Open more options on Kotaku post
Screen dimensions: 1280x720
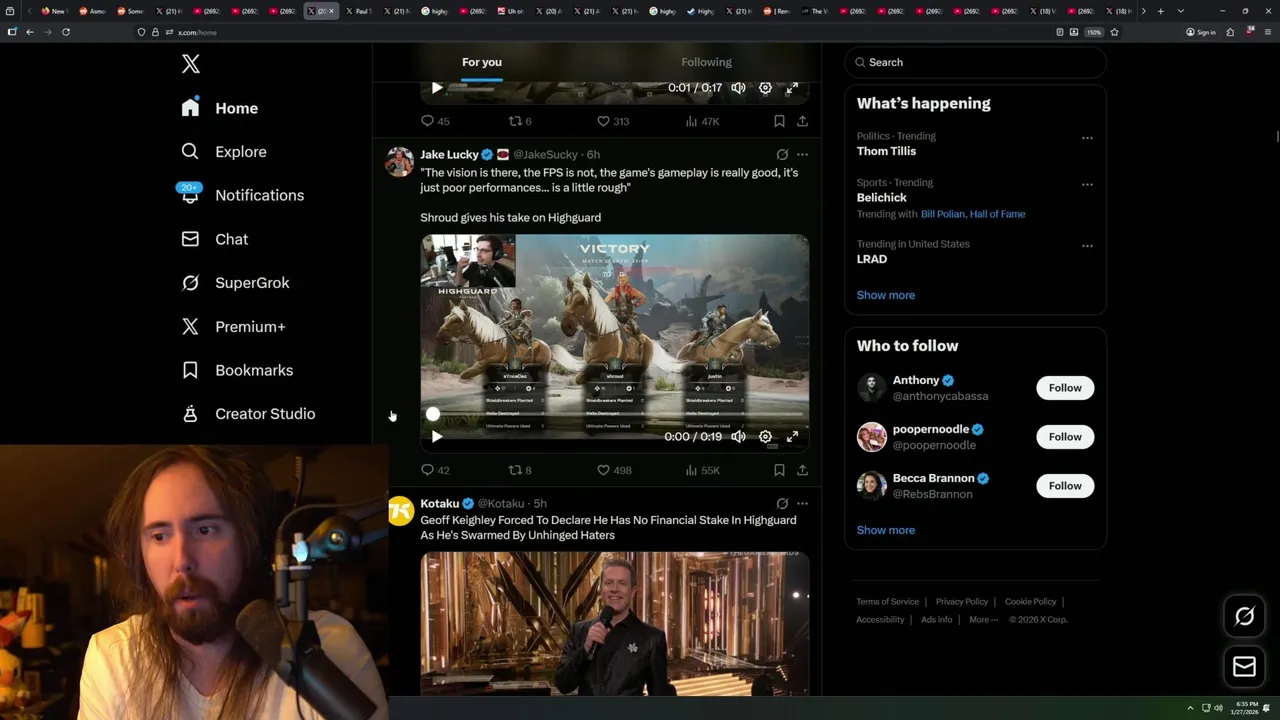point(802,504)
